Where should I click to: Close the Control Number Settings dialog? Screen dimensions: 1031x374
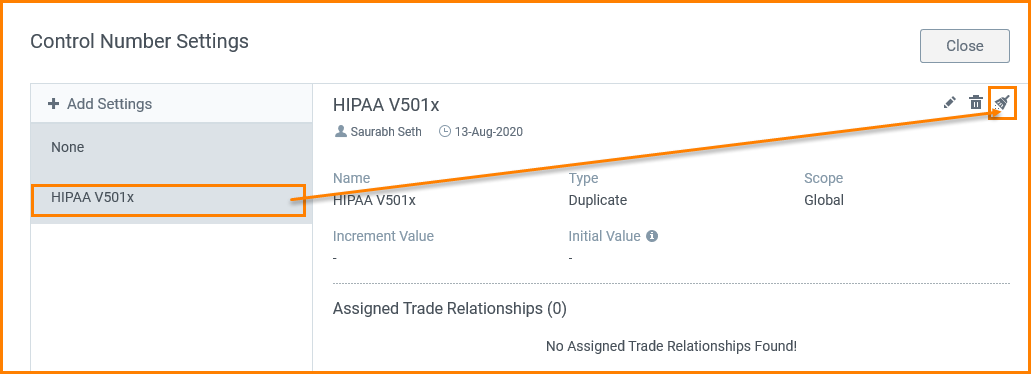[x=965, y=46]
